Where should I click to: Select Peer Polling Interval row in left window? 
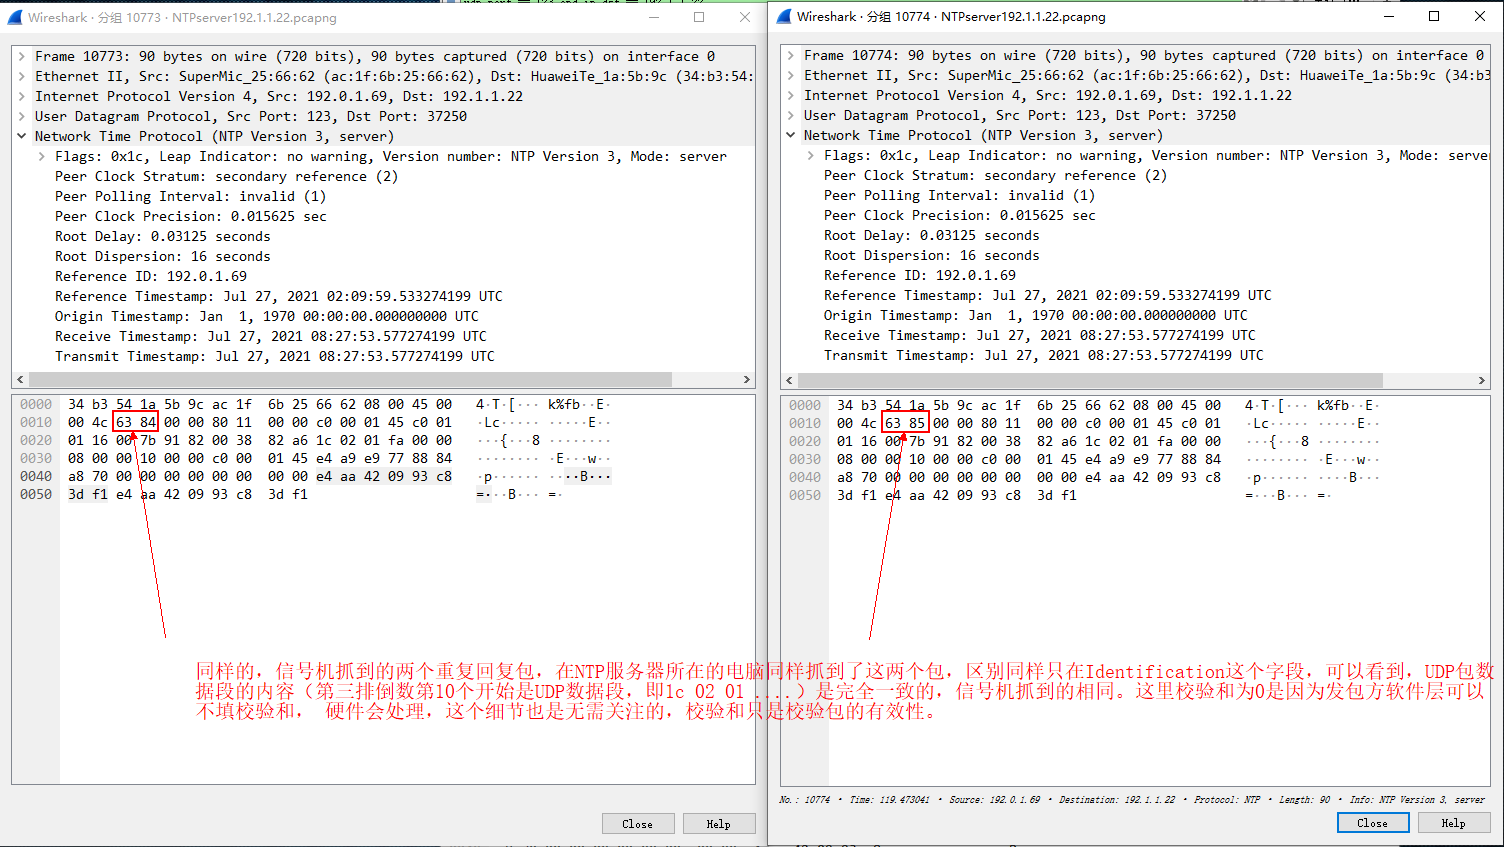pyautogui.click(x=384, y=197)
